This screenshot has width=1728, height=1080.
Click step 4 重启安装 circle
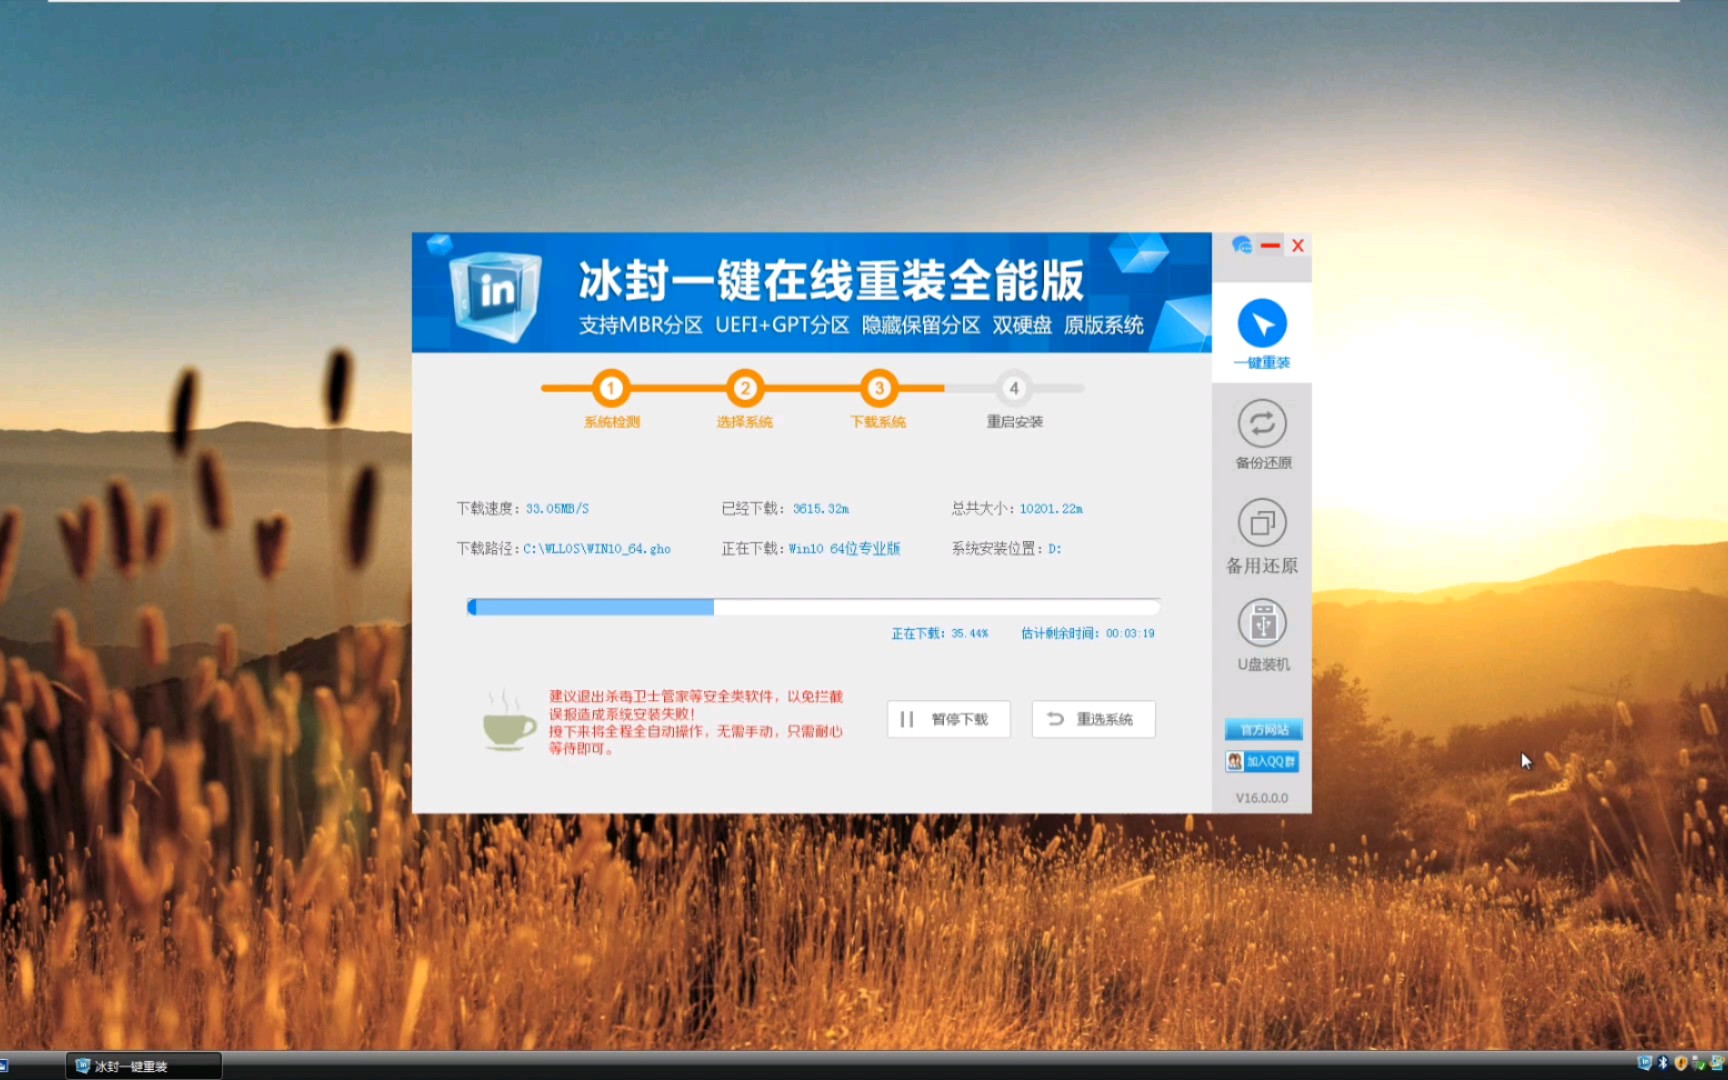click(1014, 388)
